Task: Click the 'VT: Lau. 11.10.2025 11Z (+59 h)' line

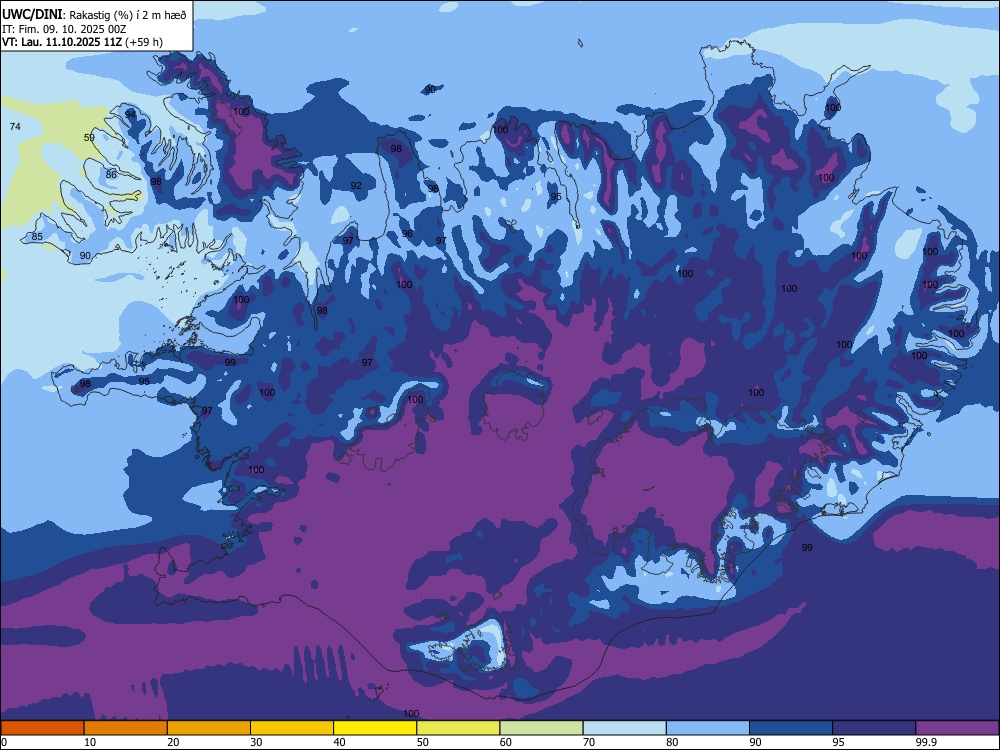Action: click(82, 42)
